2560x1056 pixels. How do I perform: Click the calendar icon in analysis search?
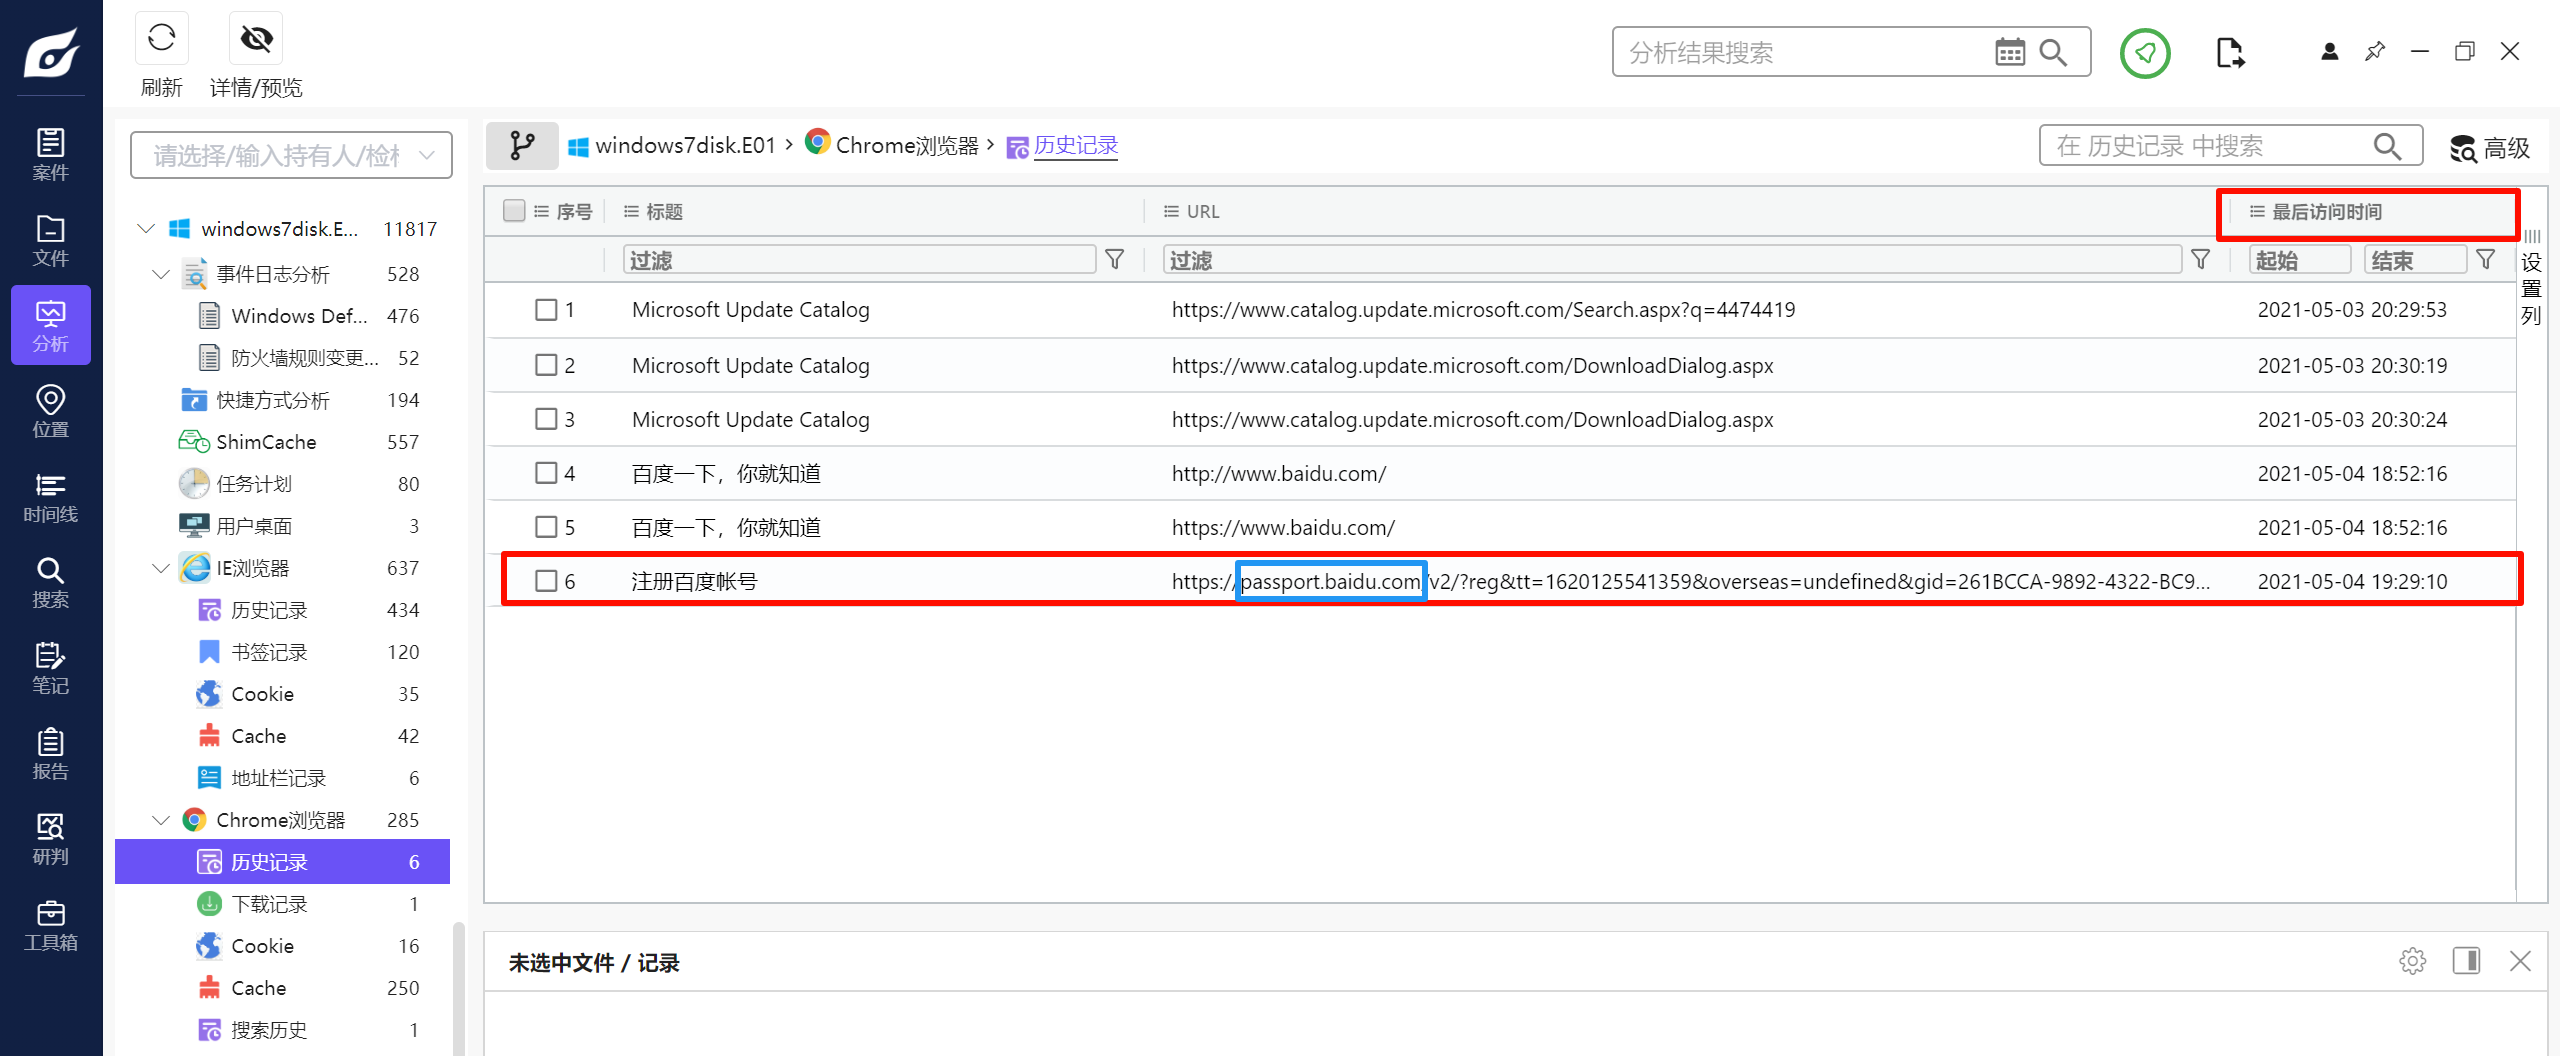click(2010, 52)
